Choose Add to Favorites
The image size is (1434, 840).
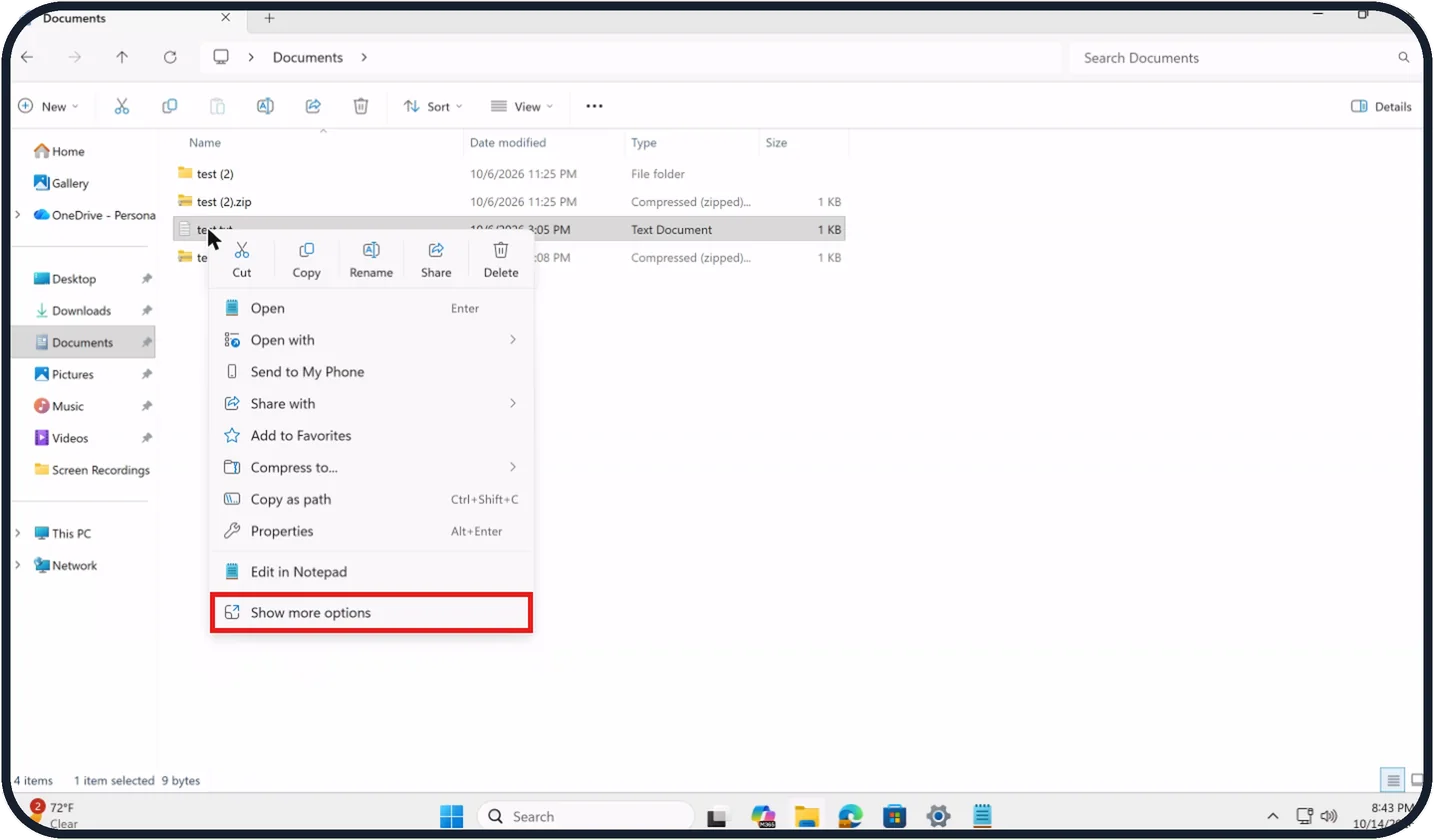[371, 435]
